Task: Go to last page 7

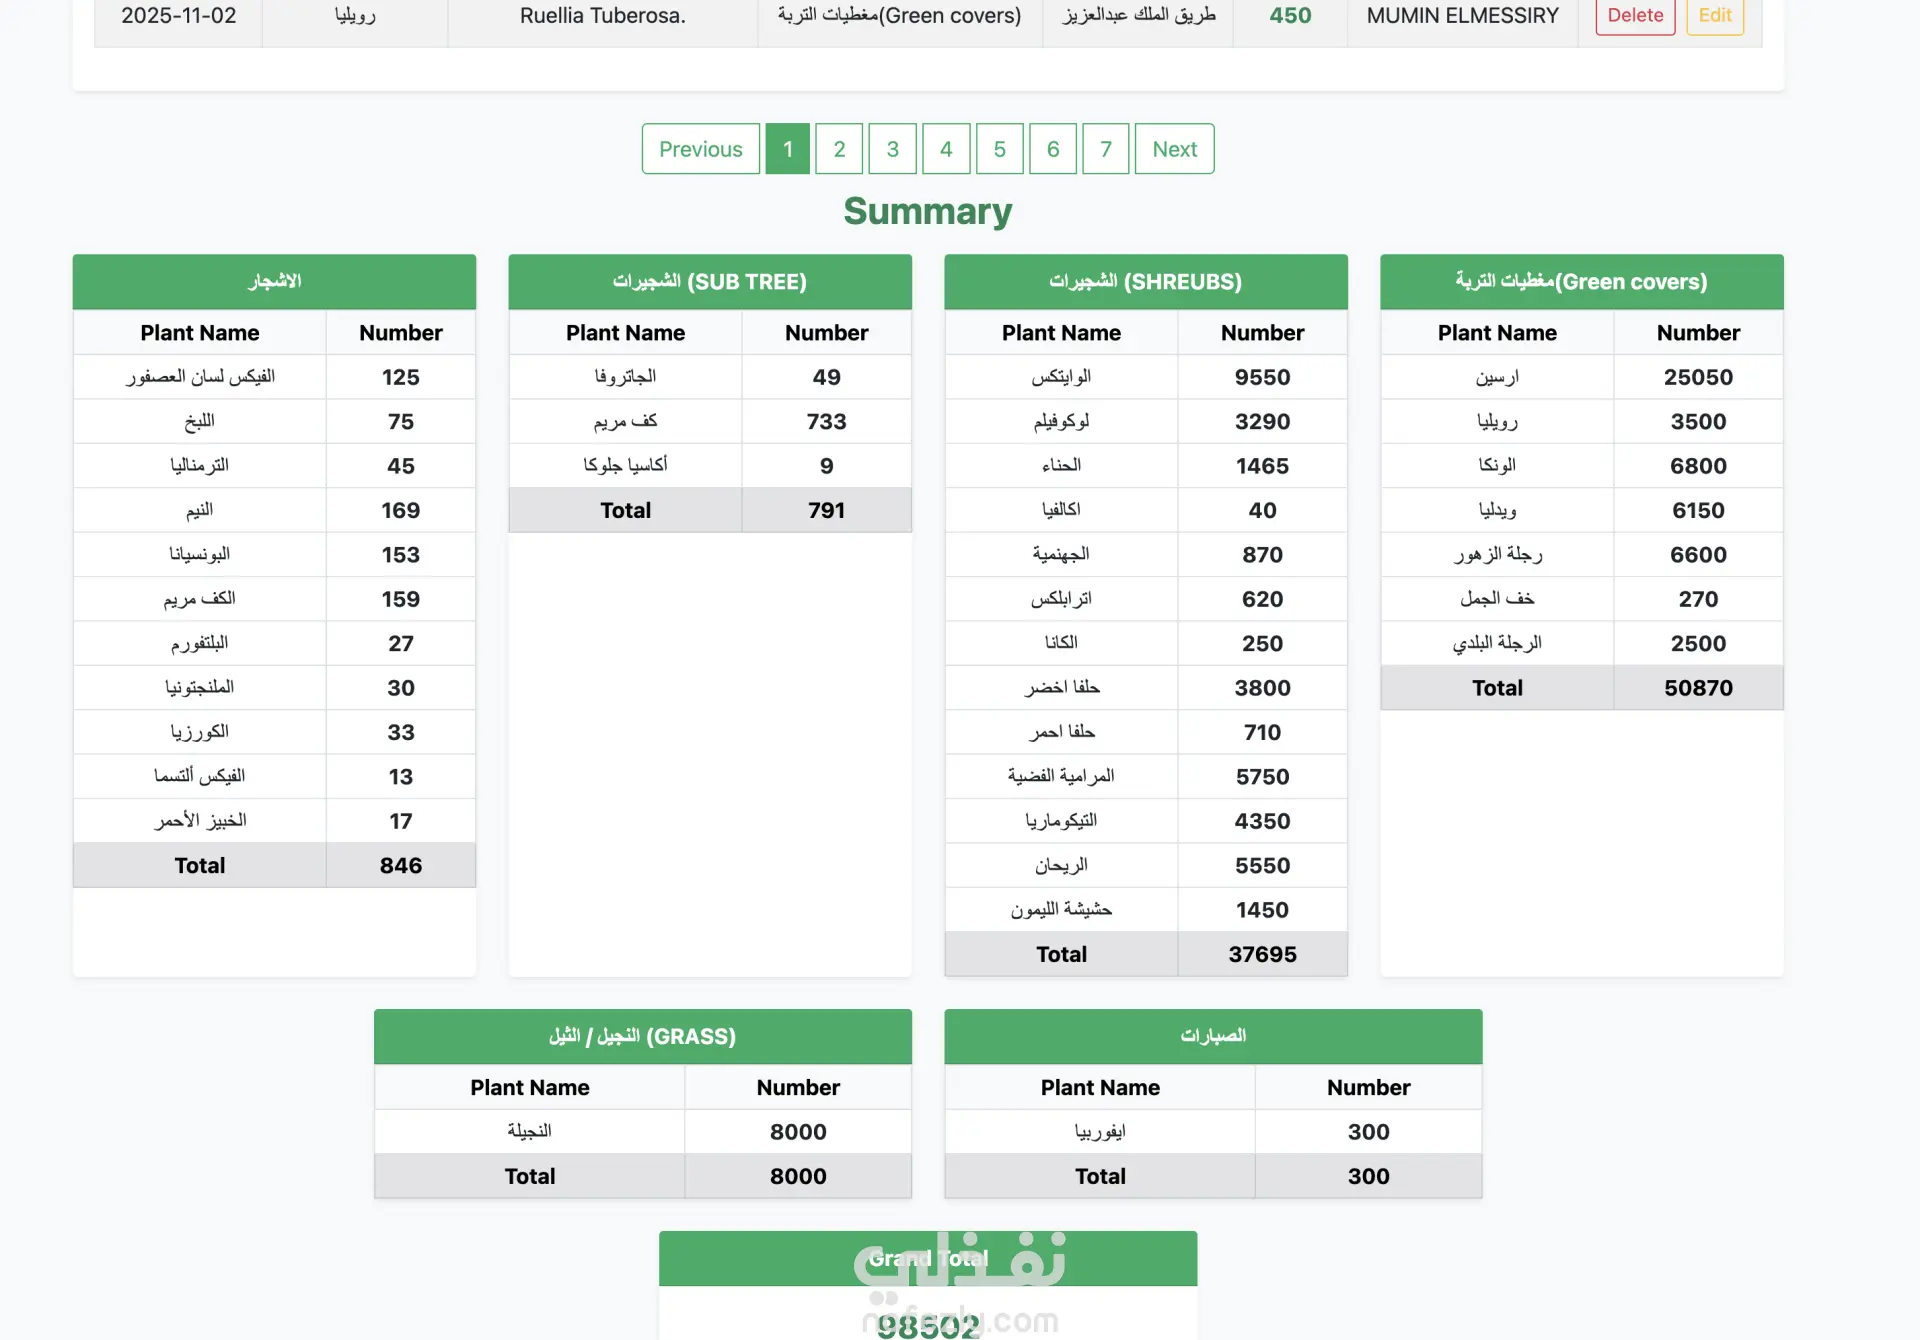Action: coord(1106,149)
